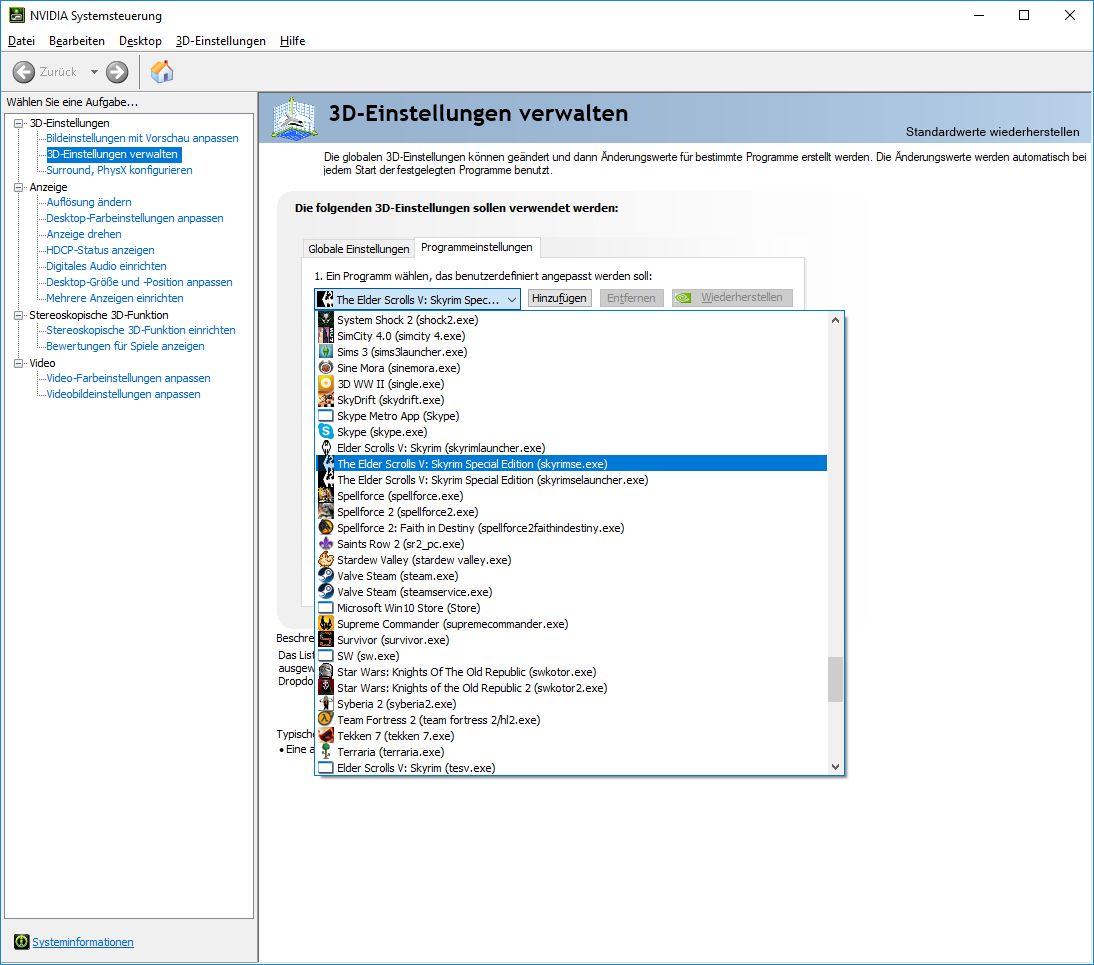Image resolution: width=1094 pixels, height=965 pixels.
Task: Click the Supreme Commander icon
Action: tap(326, 624)
